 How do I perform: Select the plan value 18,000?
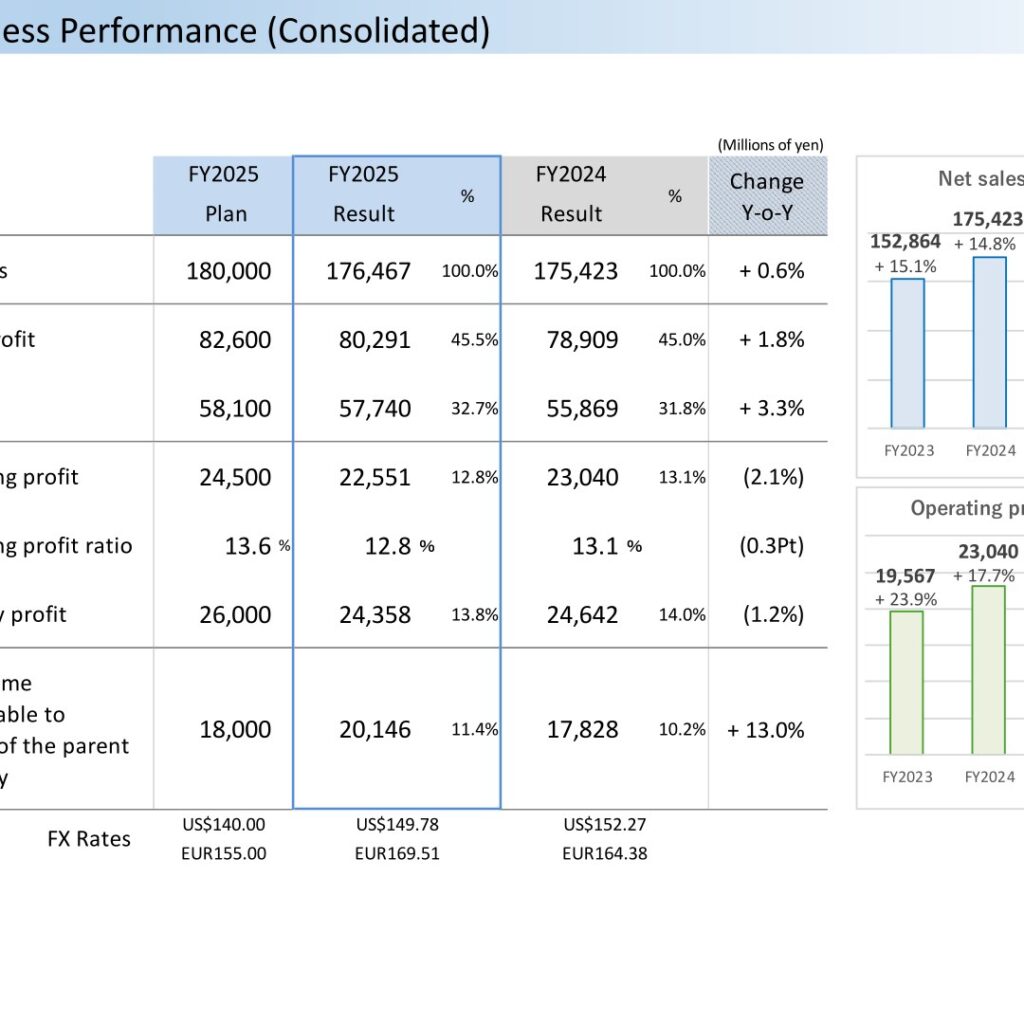point(235,729)
